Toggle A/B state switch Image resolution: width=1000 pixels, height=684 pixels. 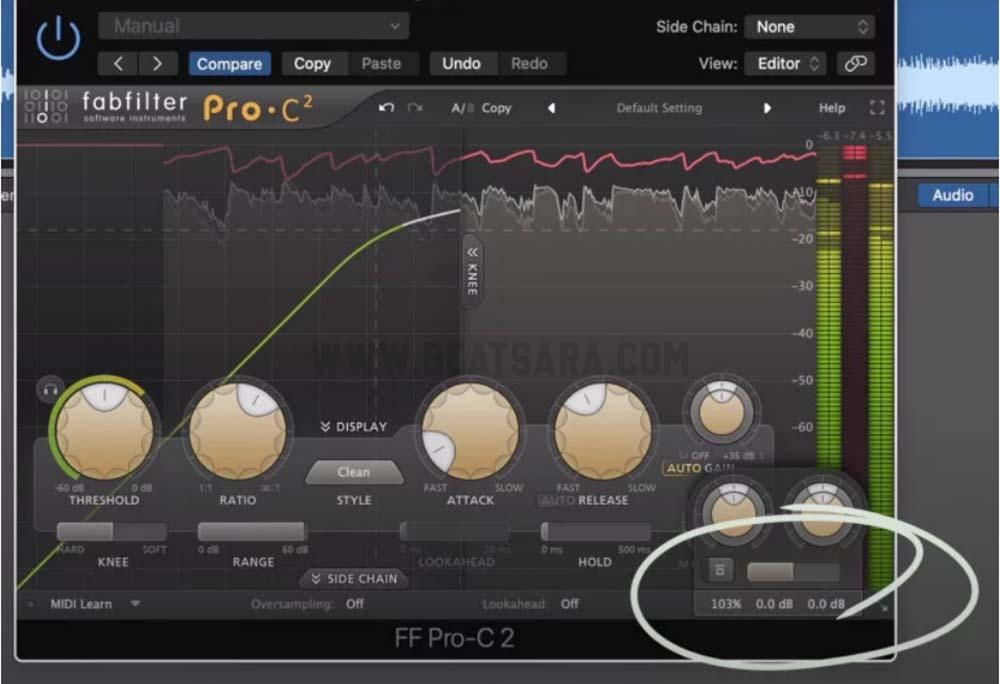(461, 108)
